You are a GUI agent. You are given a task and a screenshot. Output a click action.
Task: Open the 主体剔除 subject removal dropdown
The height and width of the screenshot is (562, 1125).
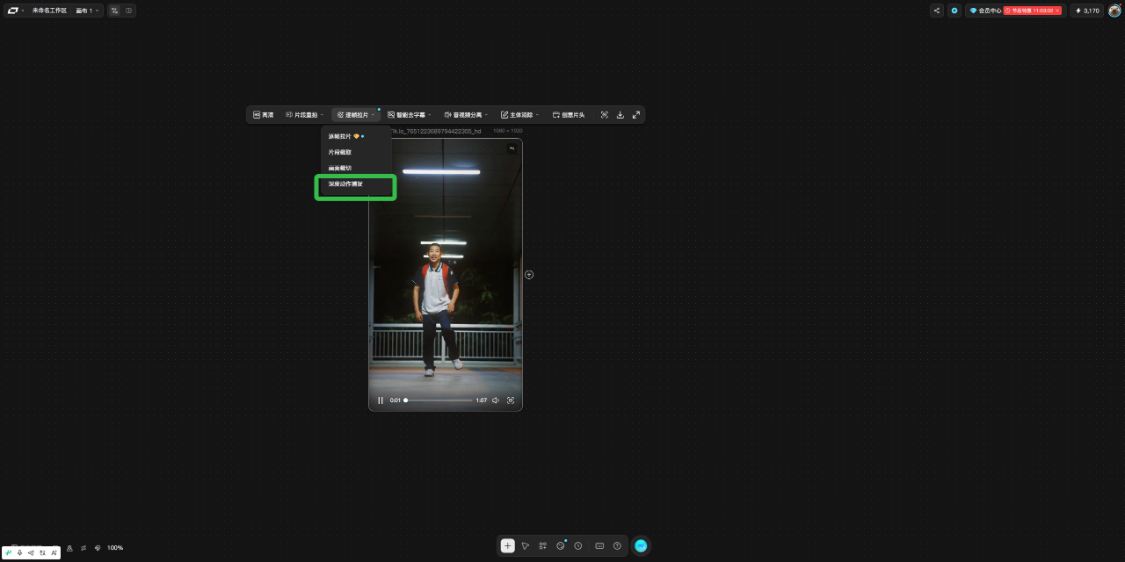click(x=520, y=115)
